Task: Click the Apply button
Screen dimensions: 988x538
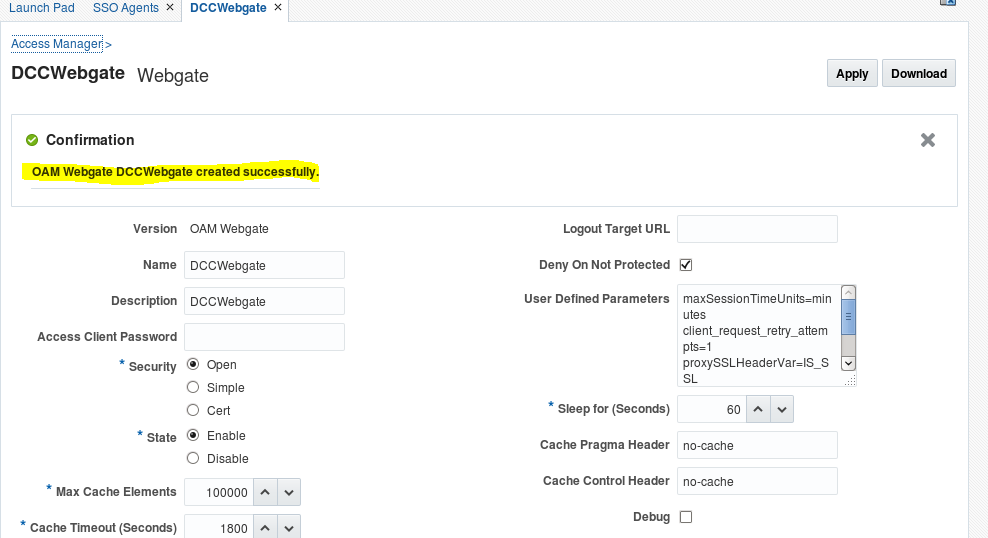Action: [x=852, y=73]
